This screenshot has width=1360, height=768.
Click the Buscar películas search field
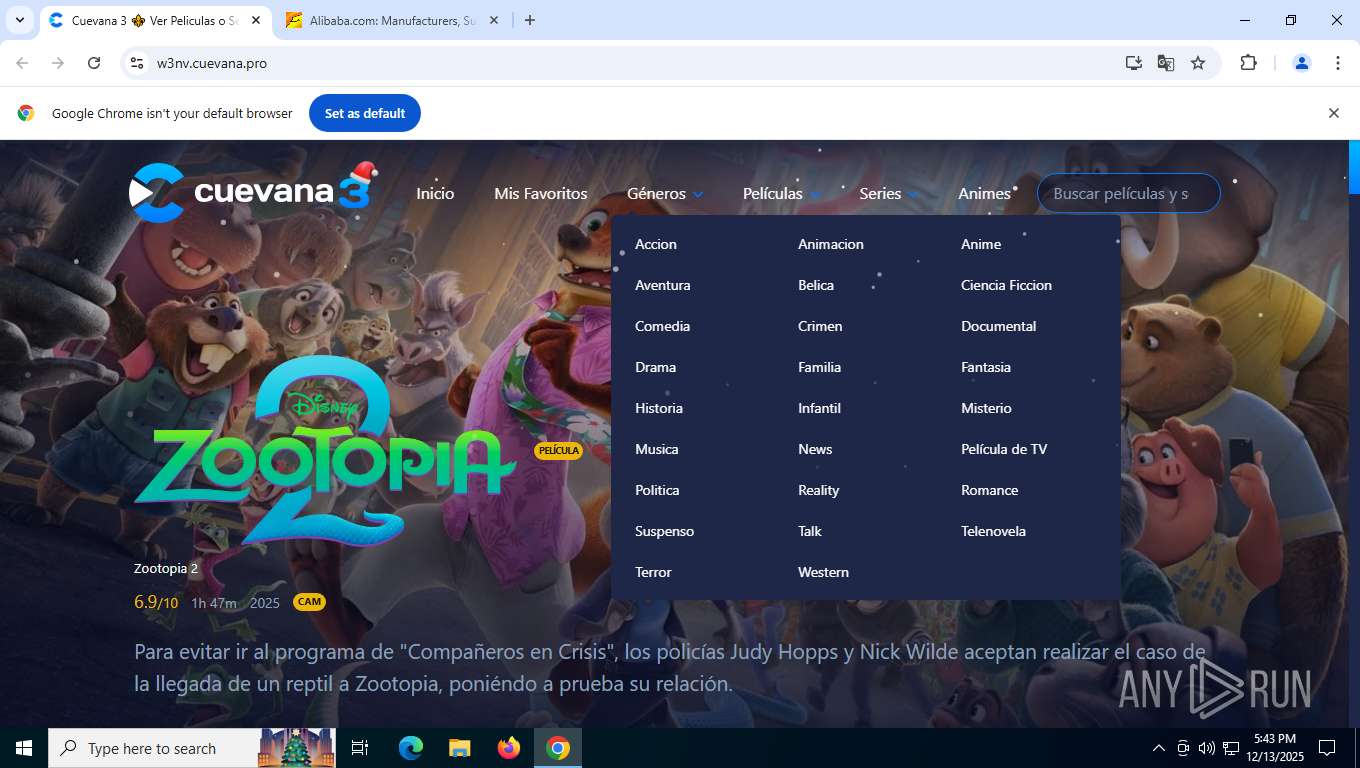(1128, 194)
